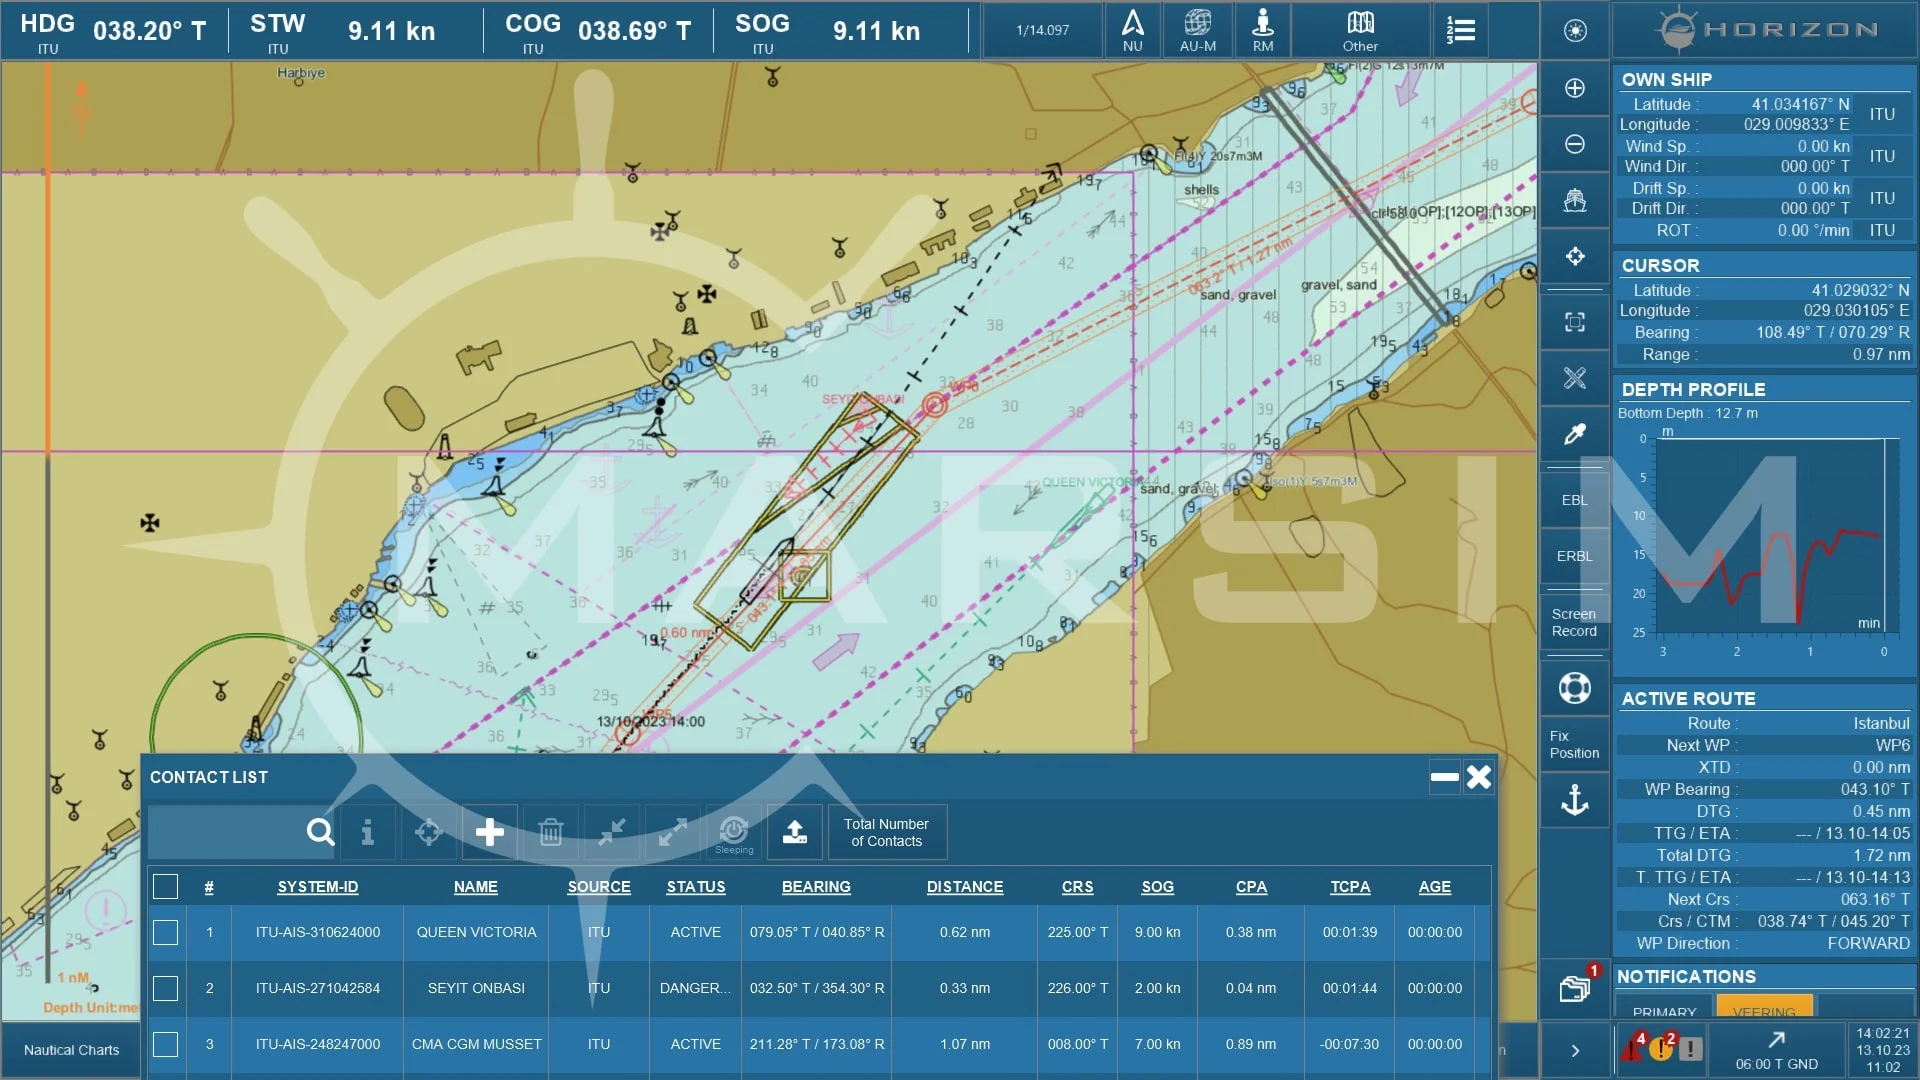Open the Other charts menu
The image size is (1920, 1080).
[1360, 30]
